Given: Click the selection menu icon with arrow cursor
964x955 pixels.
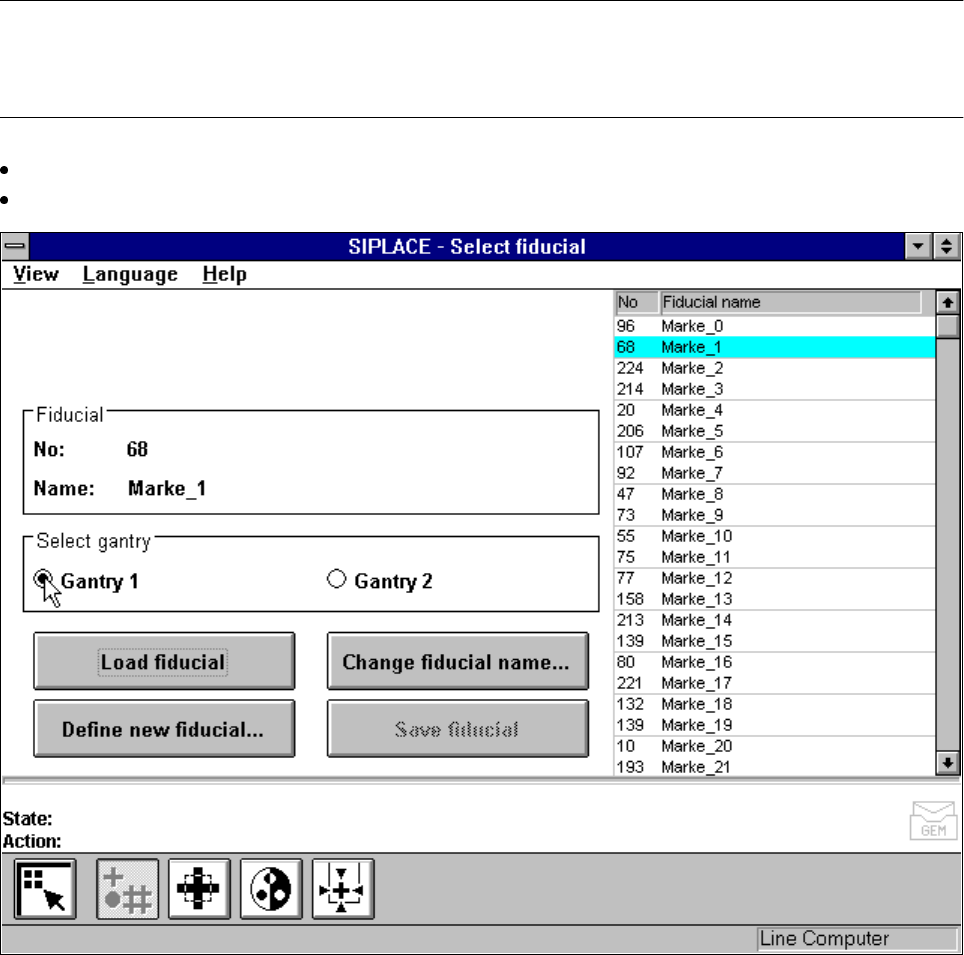Looking at the screenshot, I should pyautogui.click(x=45, y=889).
